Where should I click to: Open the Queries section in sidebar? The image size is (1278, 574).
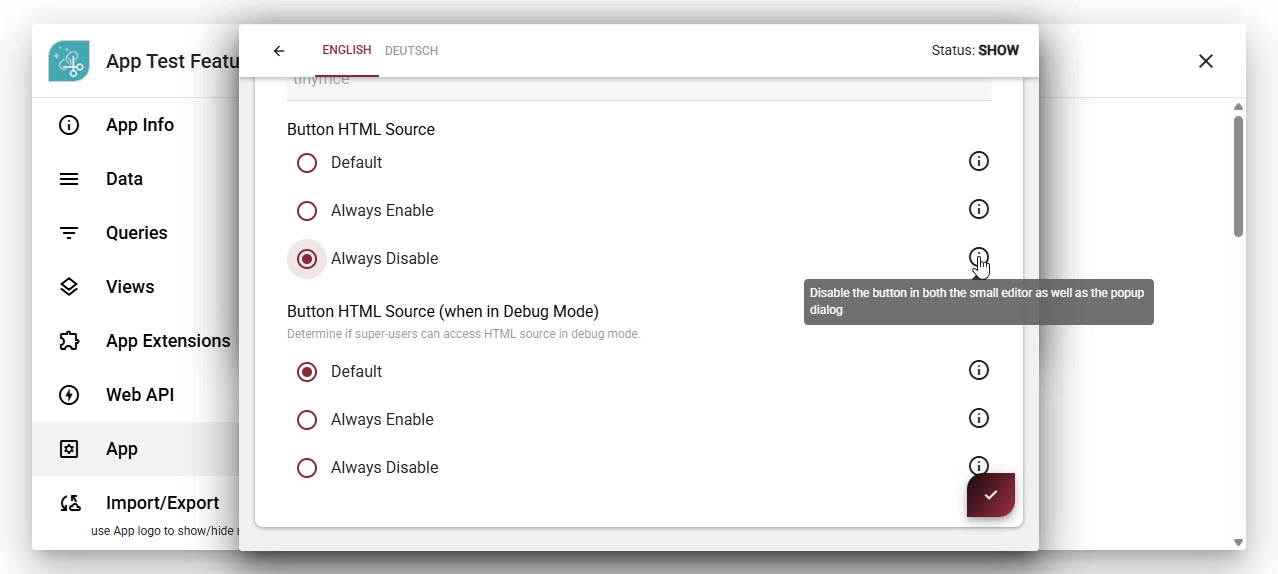coord(136,233)
